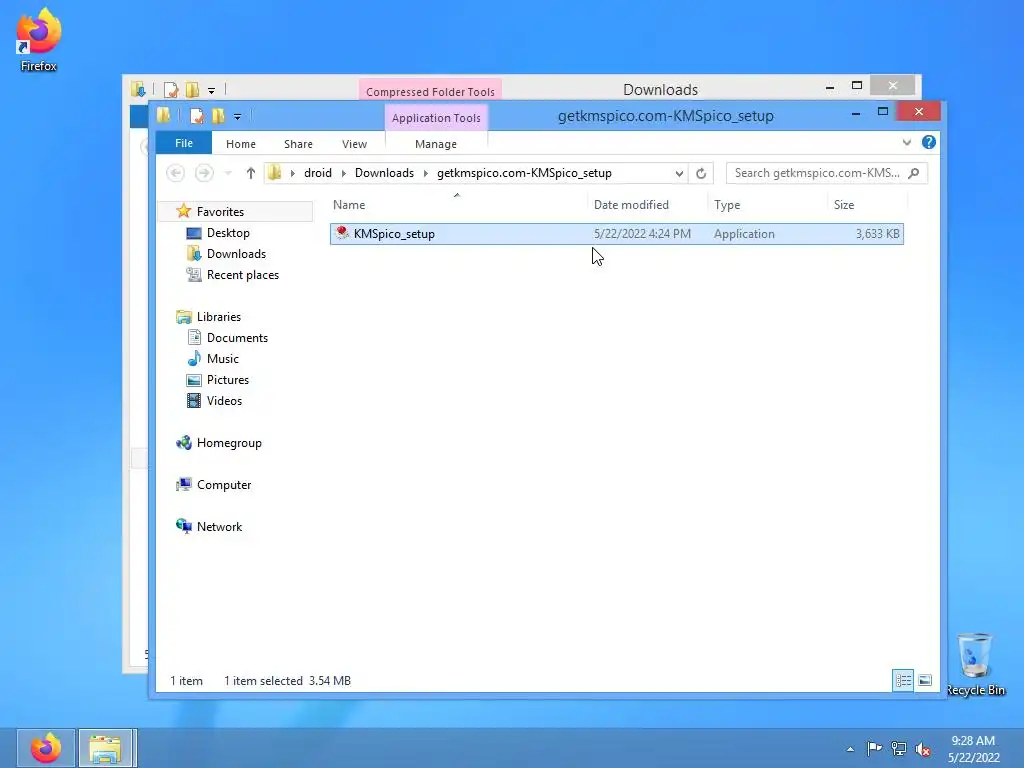1024x768 pixels.
Task: Click New folder icon in quick access toolbar
Action: tap(218, 116)
